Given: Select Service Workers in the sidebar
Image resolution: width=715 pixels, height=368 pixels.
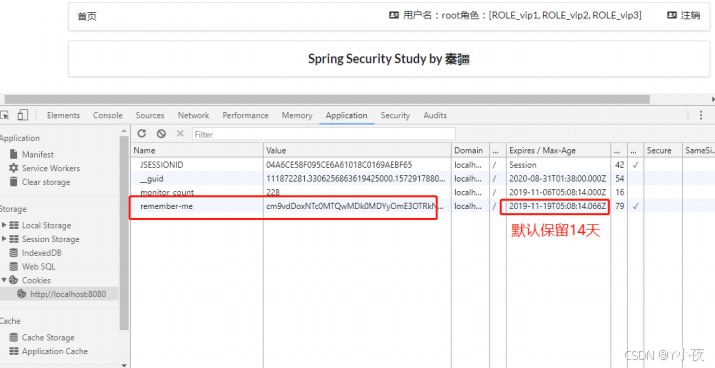Looking at the screenshot, I should click(x=51, y=168).
